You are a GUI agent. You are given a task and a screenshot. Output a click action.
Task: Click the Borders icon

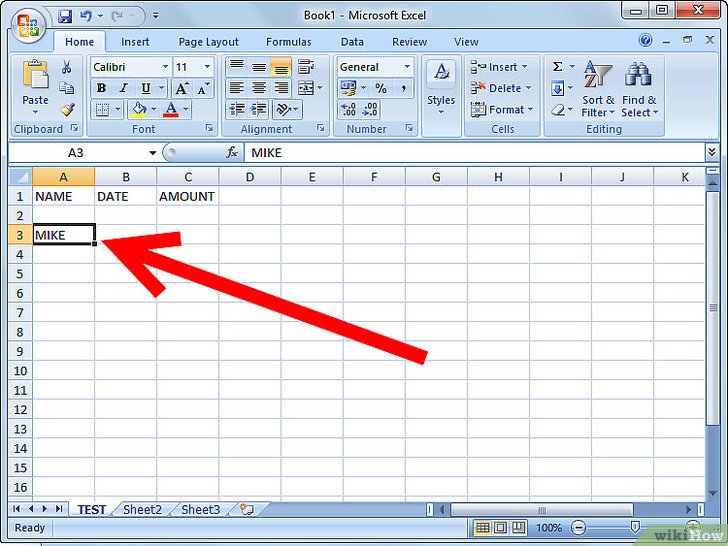pos(102,110)
